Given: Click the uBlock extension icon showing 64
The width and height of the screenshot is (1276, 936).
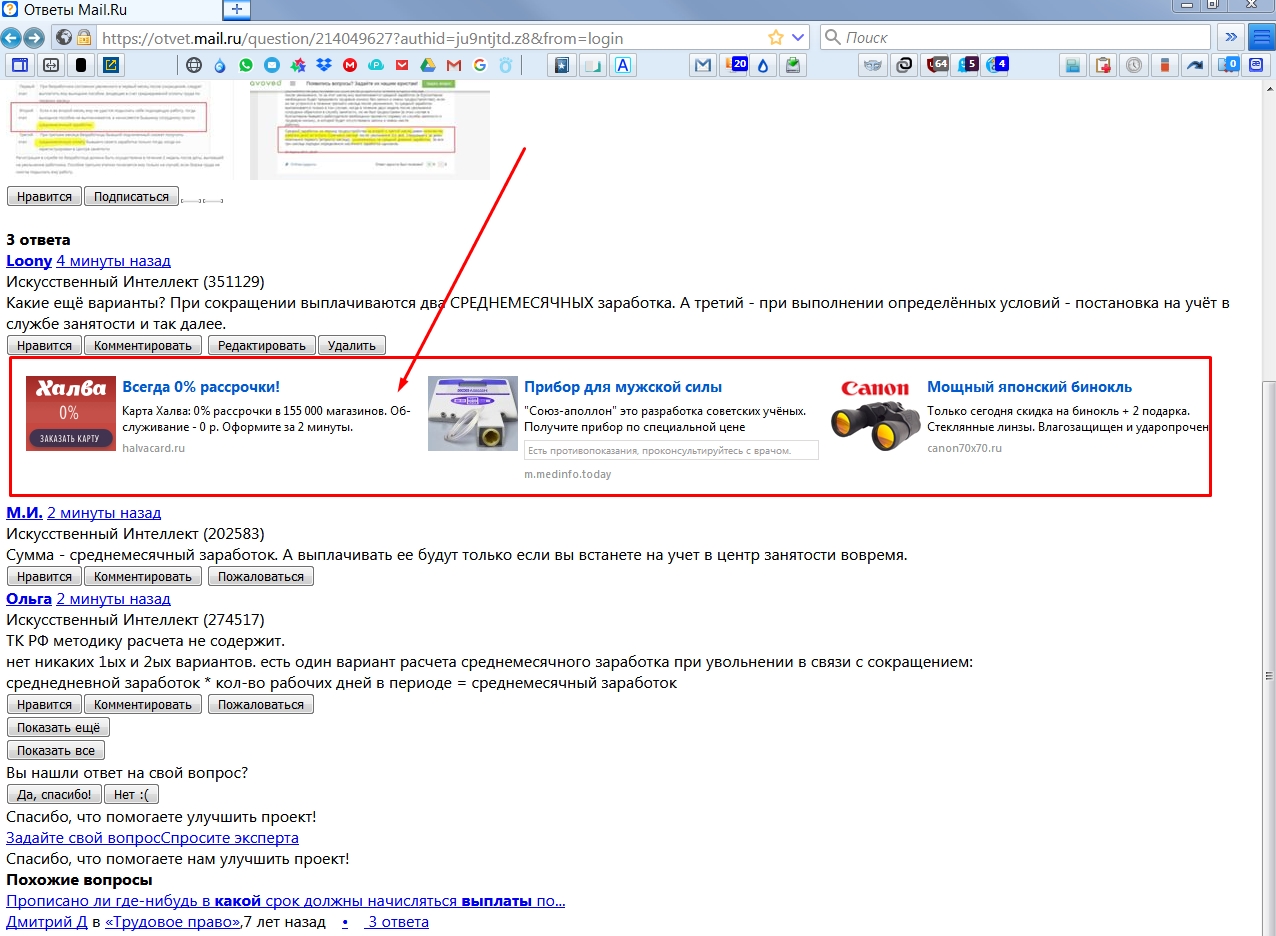Looking at the screenshot, I should pos(937,66).
